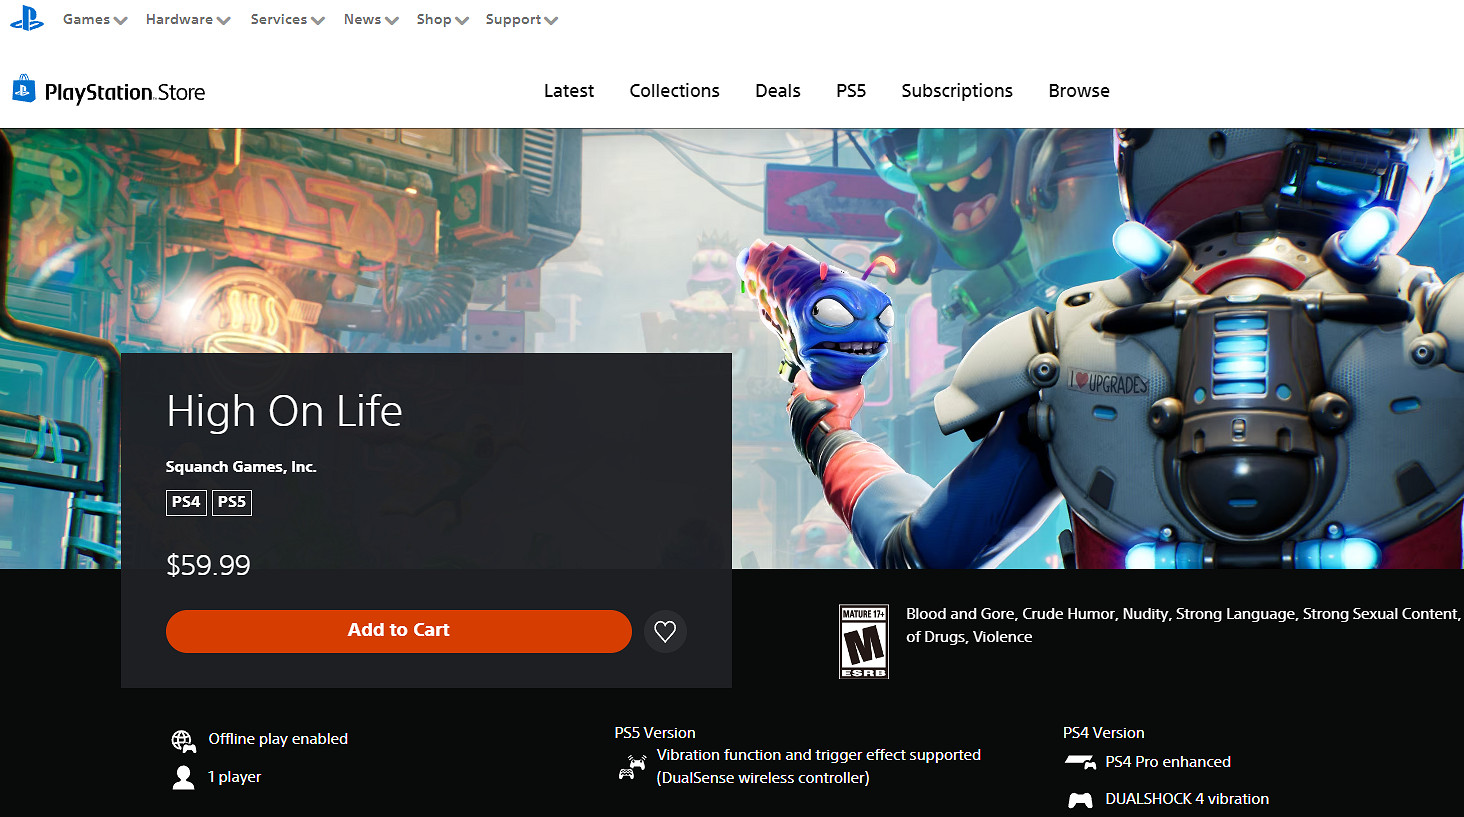The image size is (1464, 817).
Task: Click the globe icon next to Offline play enabled
Action: (x=184, y=740)
